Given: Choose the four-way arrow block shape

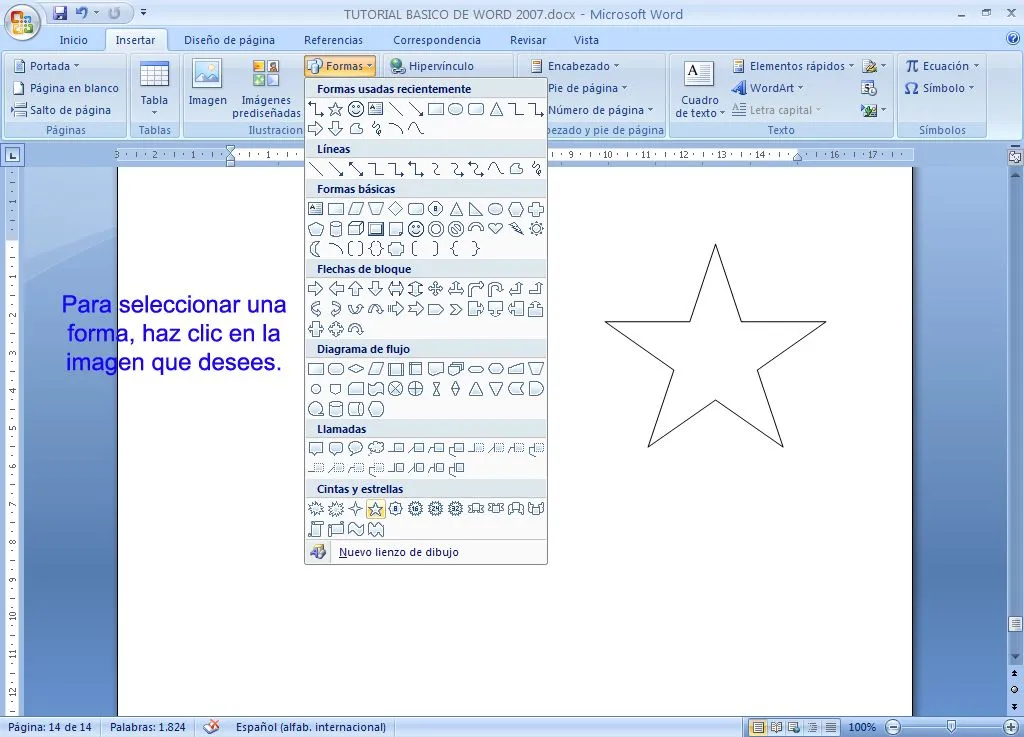Looking at the screenshot, I should pos(436,289).
